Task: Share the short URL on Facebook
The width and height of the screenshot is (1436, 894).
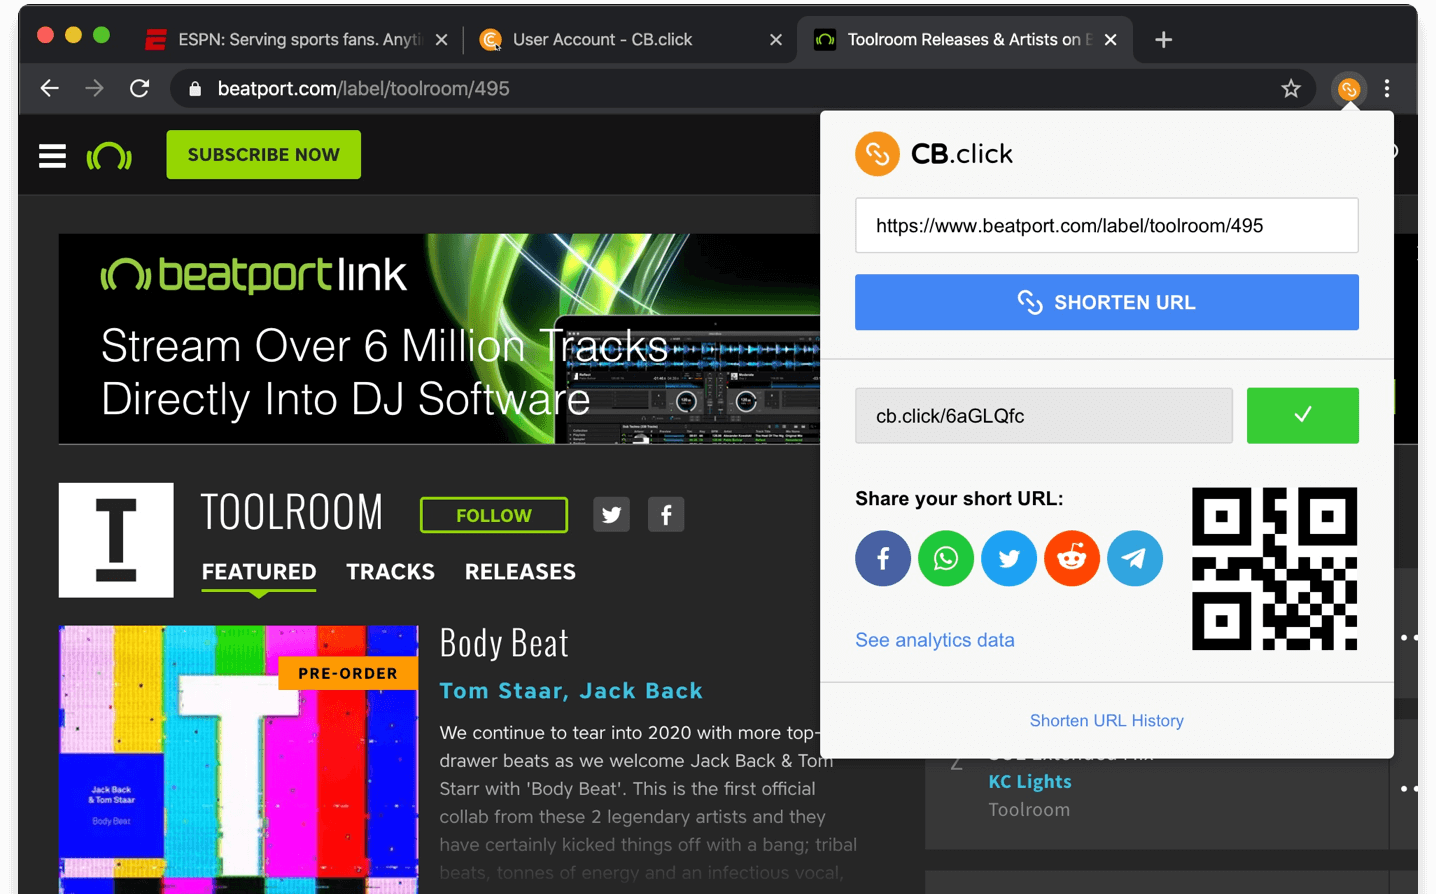Action: (882, 558)
